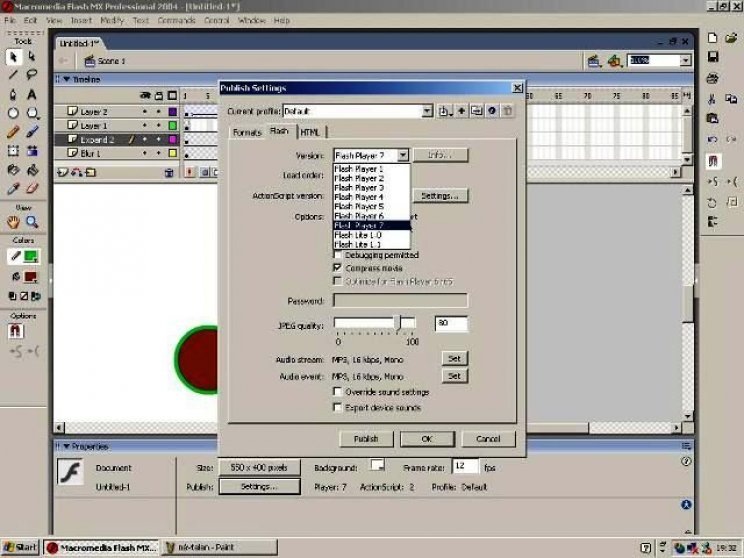
Task: Toggle outline color square of Blur 1
Action: 173,153
